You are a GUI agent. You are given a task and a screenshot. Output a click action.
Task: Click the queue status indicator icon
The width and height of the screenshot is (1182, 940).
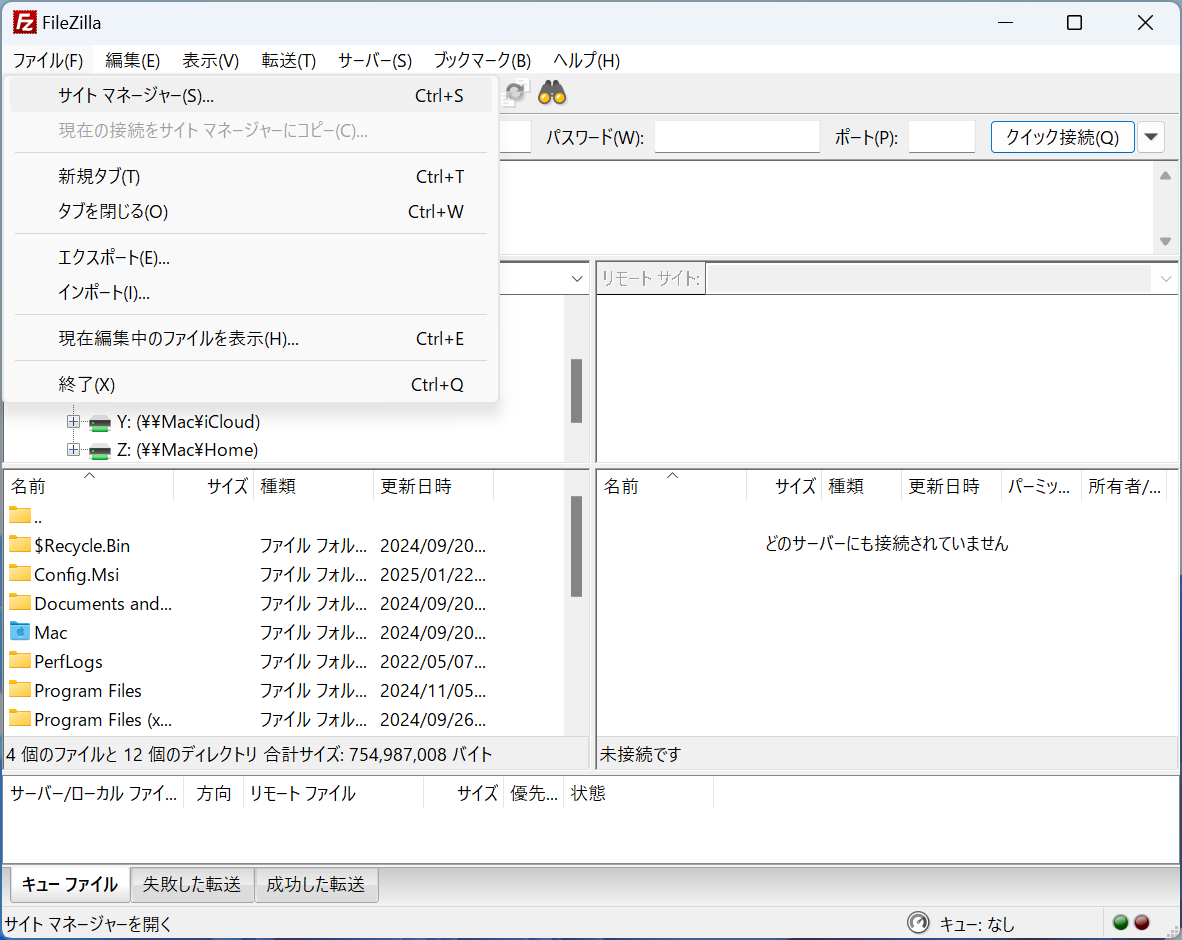coord(918,923)
